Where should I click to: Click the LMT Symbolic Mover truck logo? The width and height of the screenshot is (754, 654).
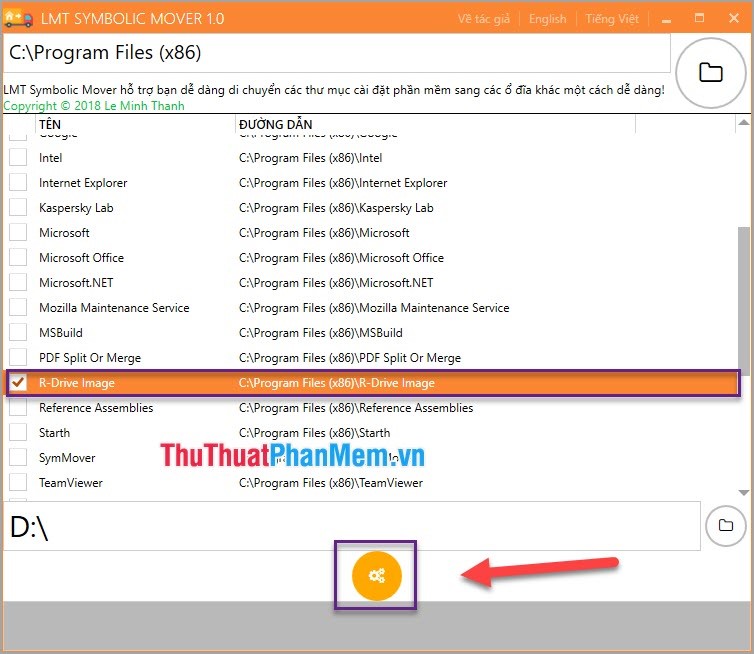(x=18, y=18)
